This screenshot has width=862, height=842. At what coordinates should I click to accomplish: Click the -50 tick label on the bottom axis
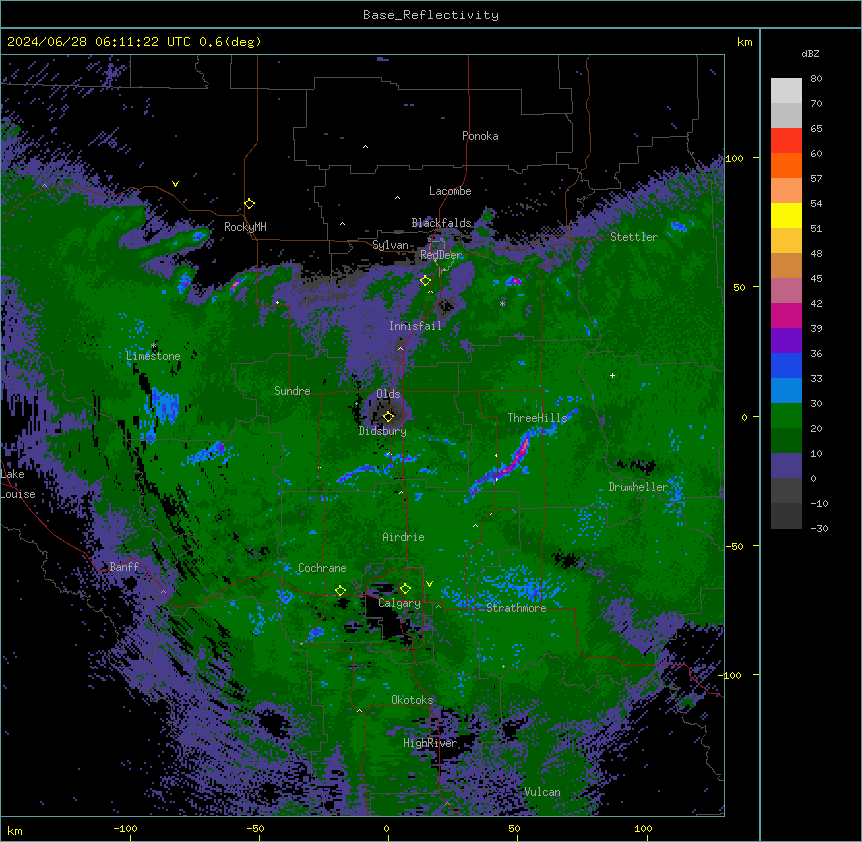(255, 828)
